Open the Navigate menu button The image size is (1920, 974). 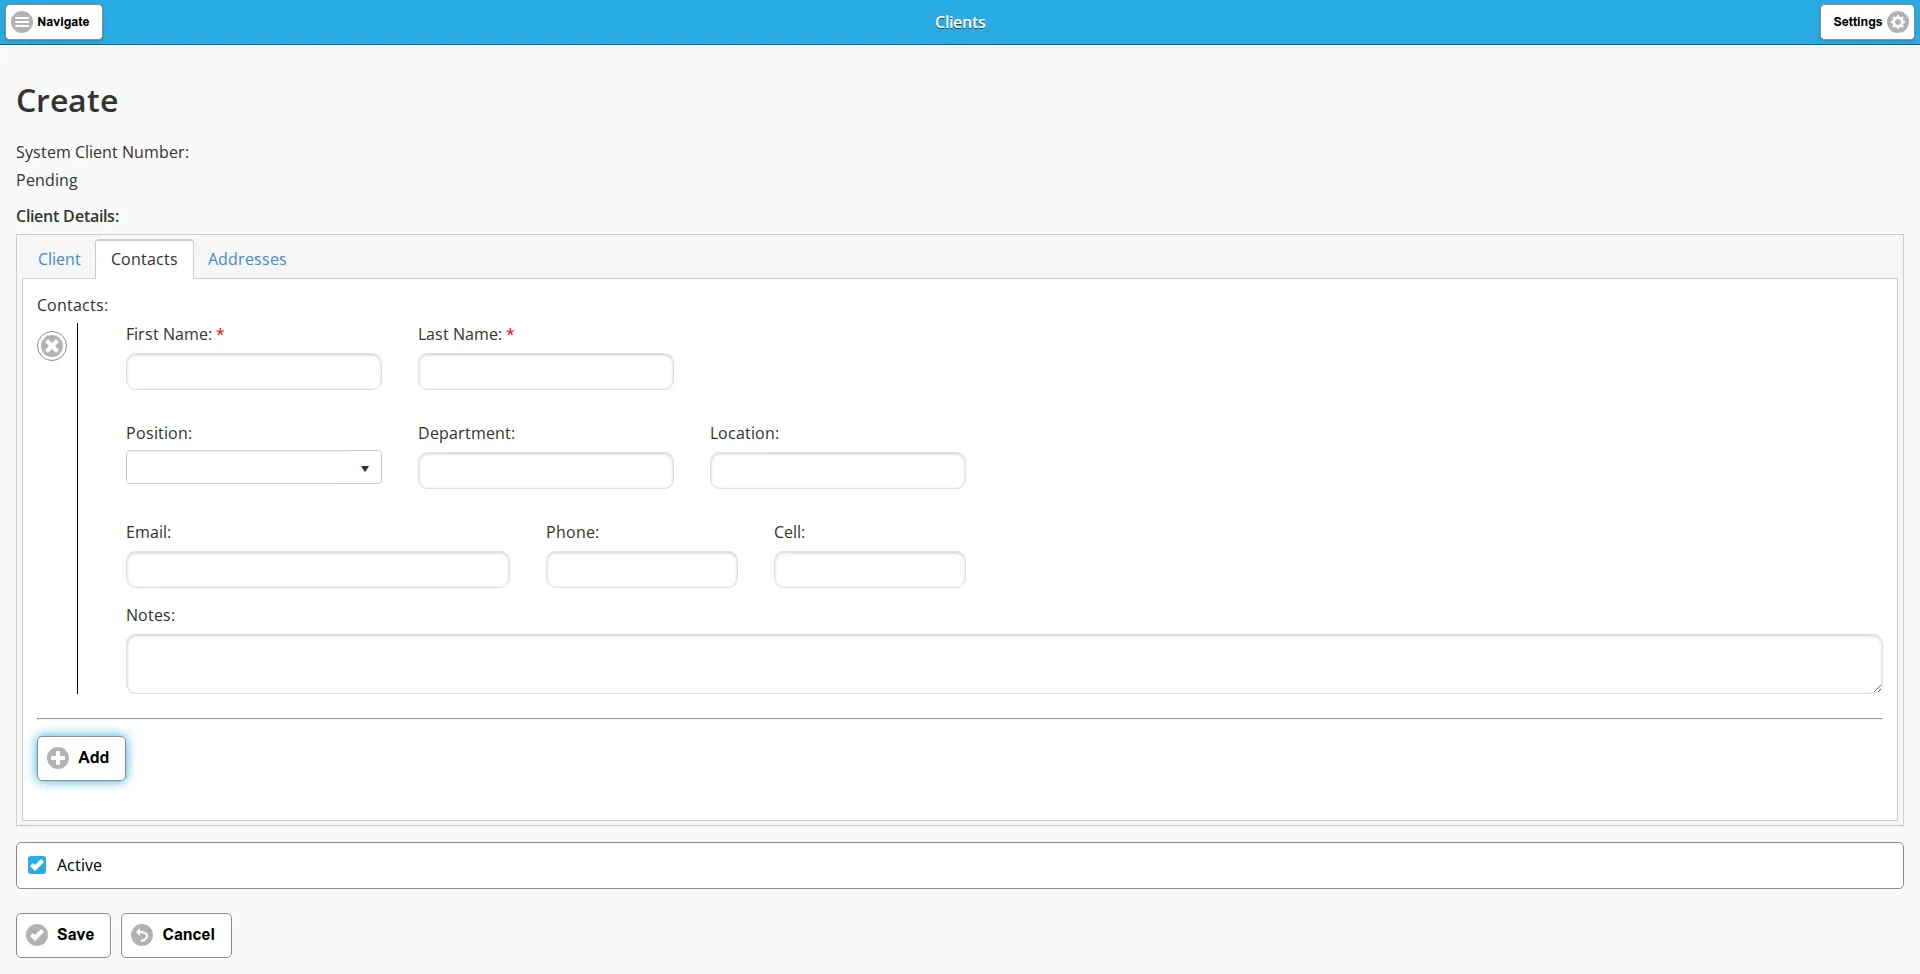pyautogui.click(x=54, y=22)
